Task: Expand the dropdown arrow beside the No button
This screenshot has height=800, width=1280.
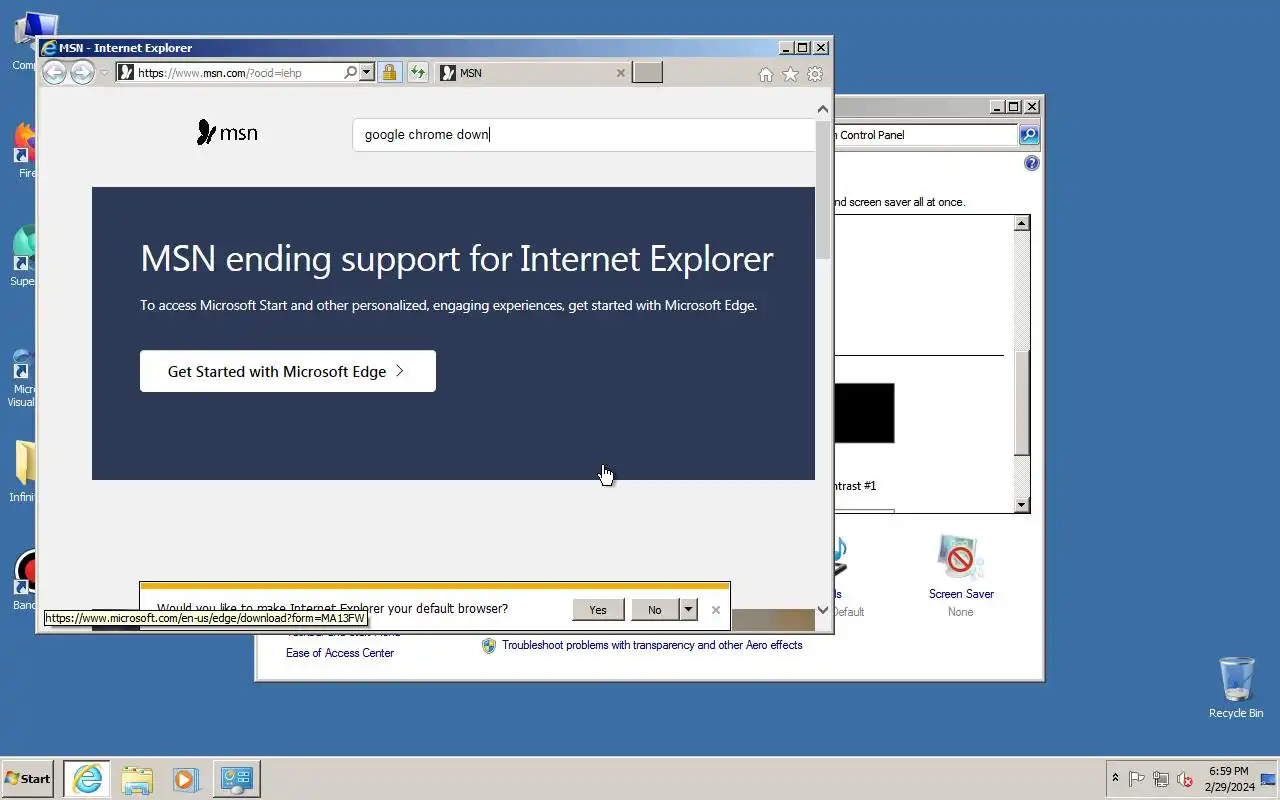Action: pos(688,609)
